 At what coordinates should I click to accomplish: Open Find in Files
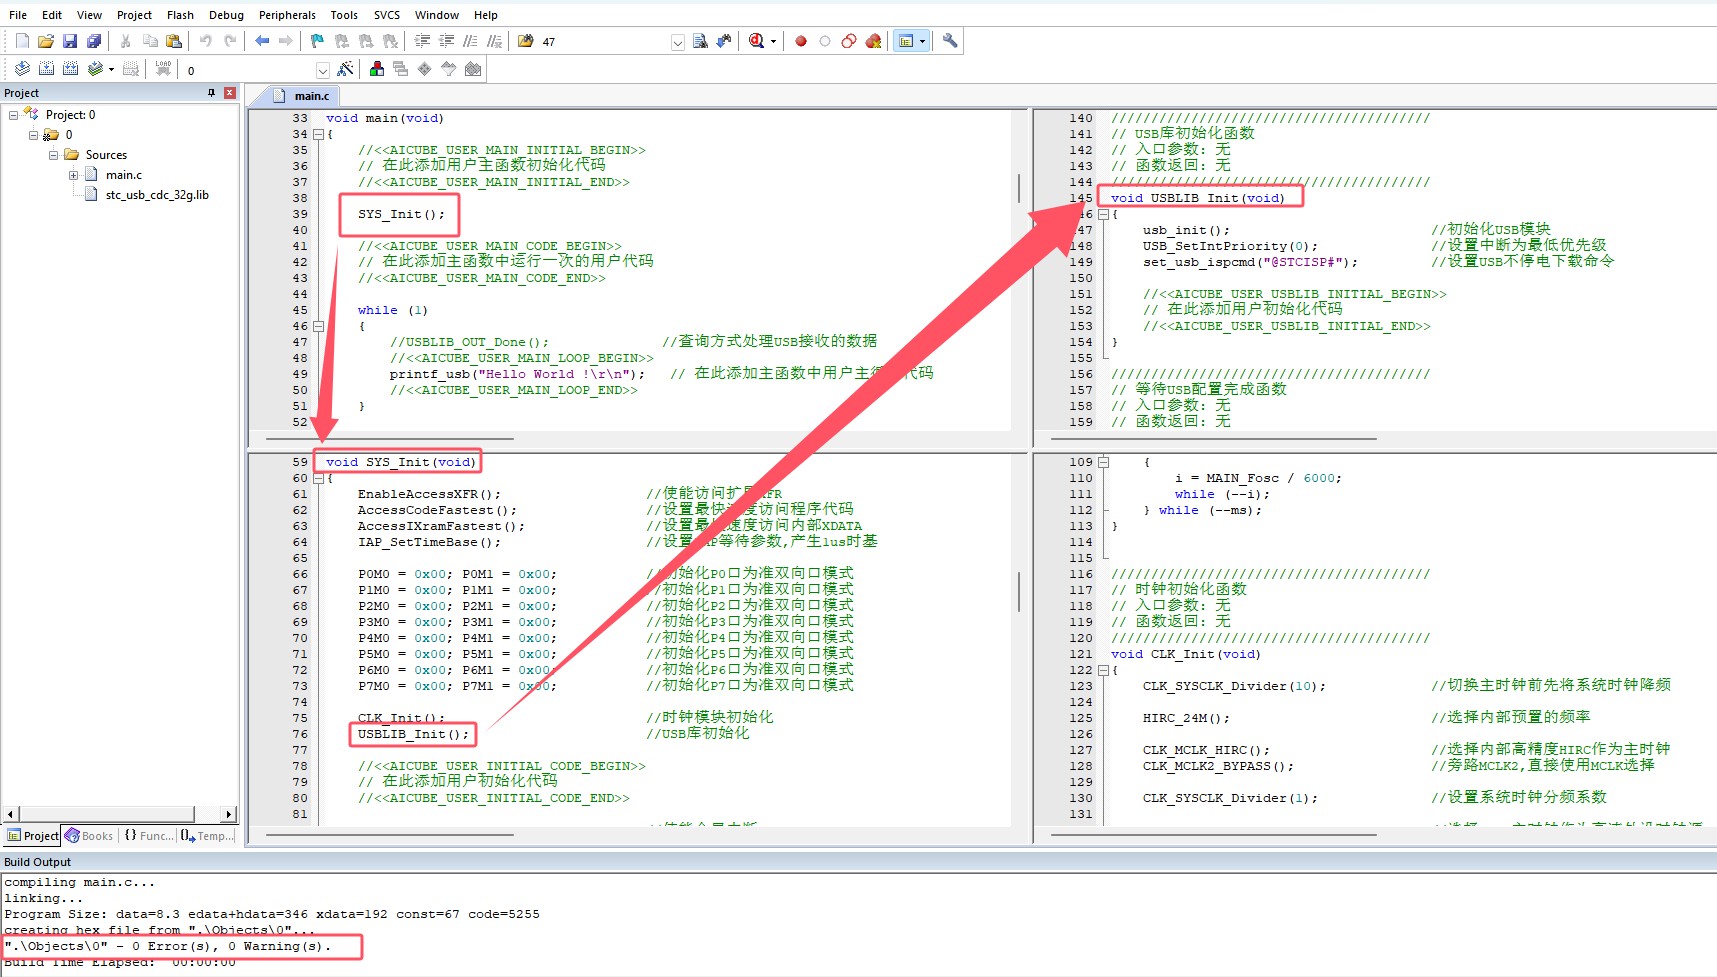[x=526, y=41]
